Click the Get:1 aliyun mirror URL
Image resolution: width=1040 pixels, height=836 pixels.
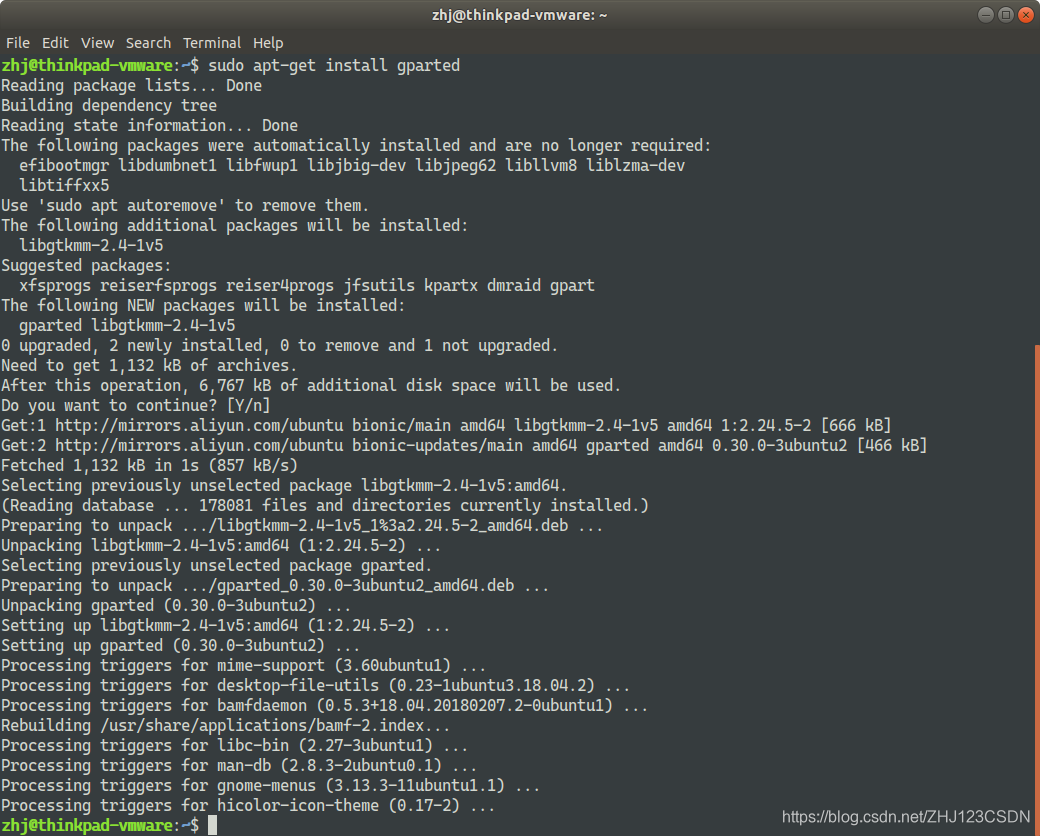pos(199,425)
